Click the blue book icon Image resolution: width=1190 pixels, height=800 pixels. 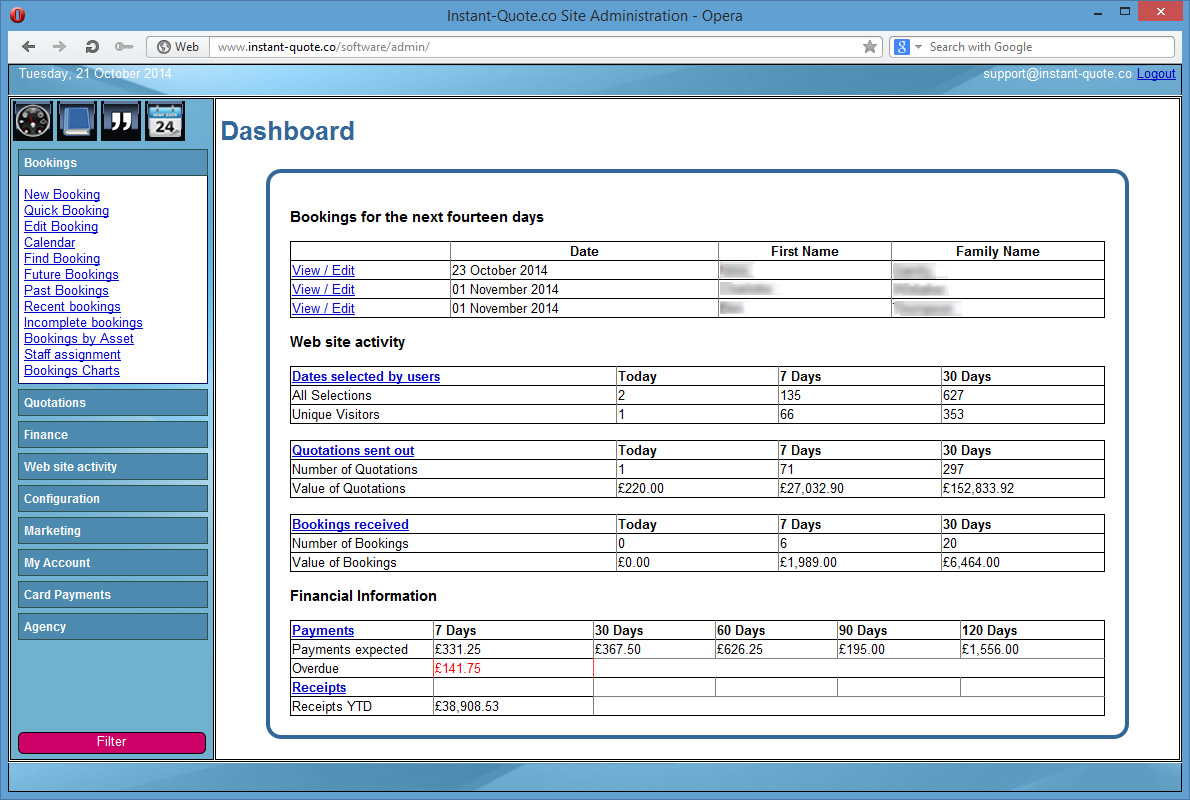[x=77, y=122]
